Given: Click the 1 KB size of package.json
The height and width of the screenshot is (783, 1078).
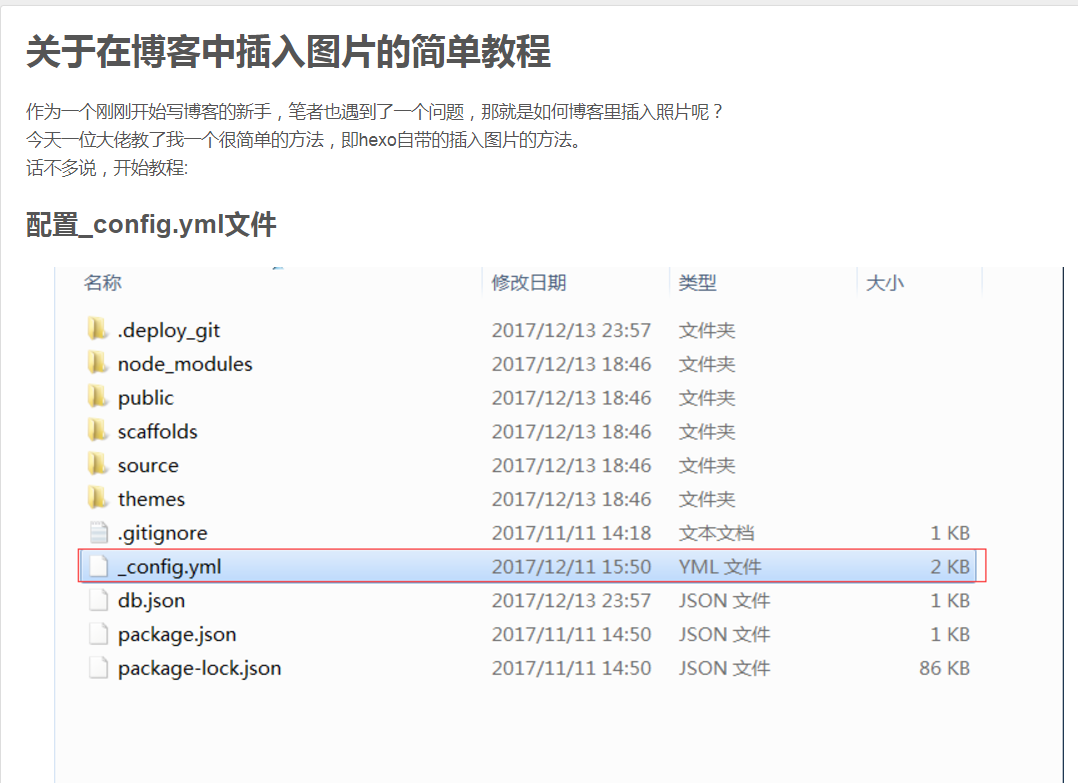Looking at the screenshot, I should (949, 634).
